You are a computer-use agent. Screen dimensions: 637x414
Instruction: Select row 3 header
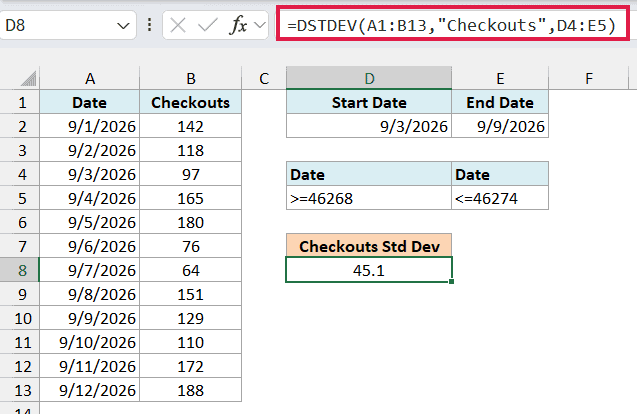pos(20,150)
